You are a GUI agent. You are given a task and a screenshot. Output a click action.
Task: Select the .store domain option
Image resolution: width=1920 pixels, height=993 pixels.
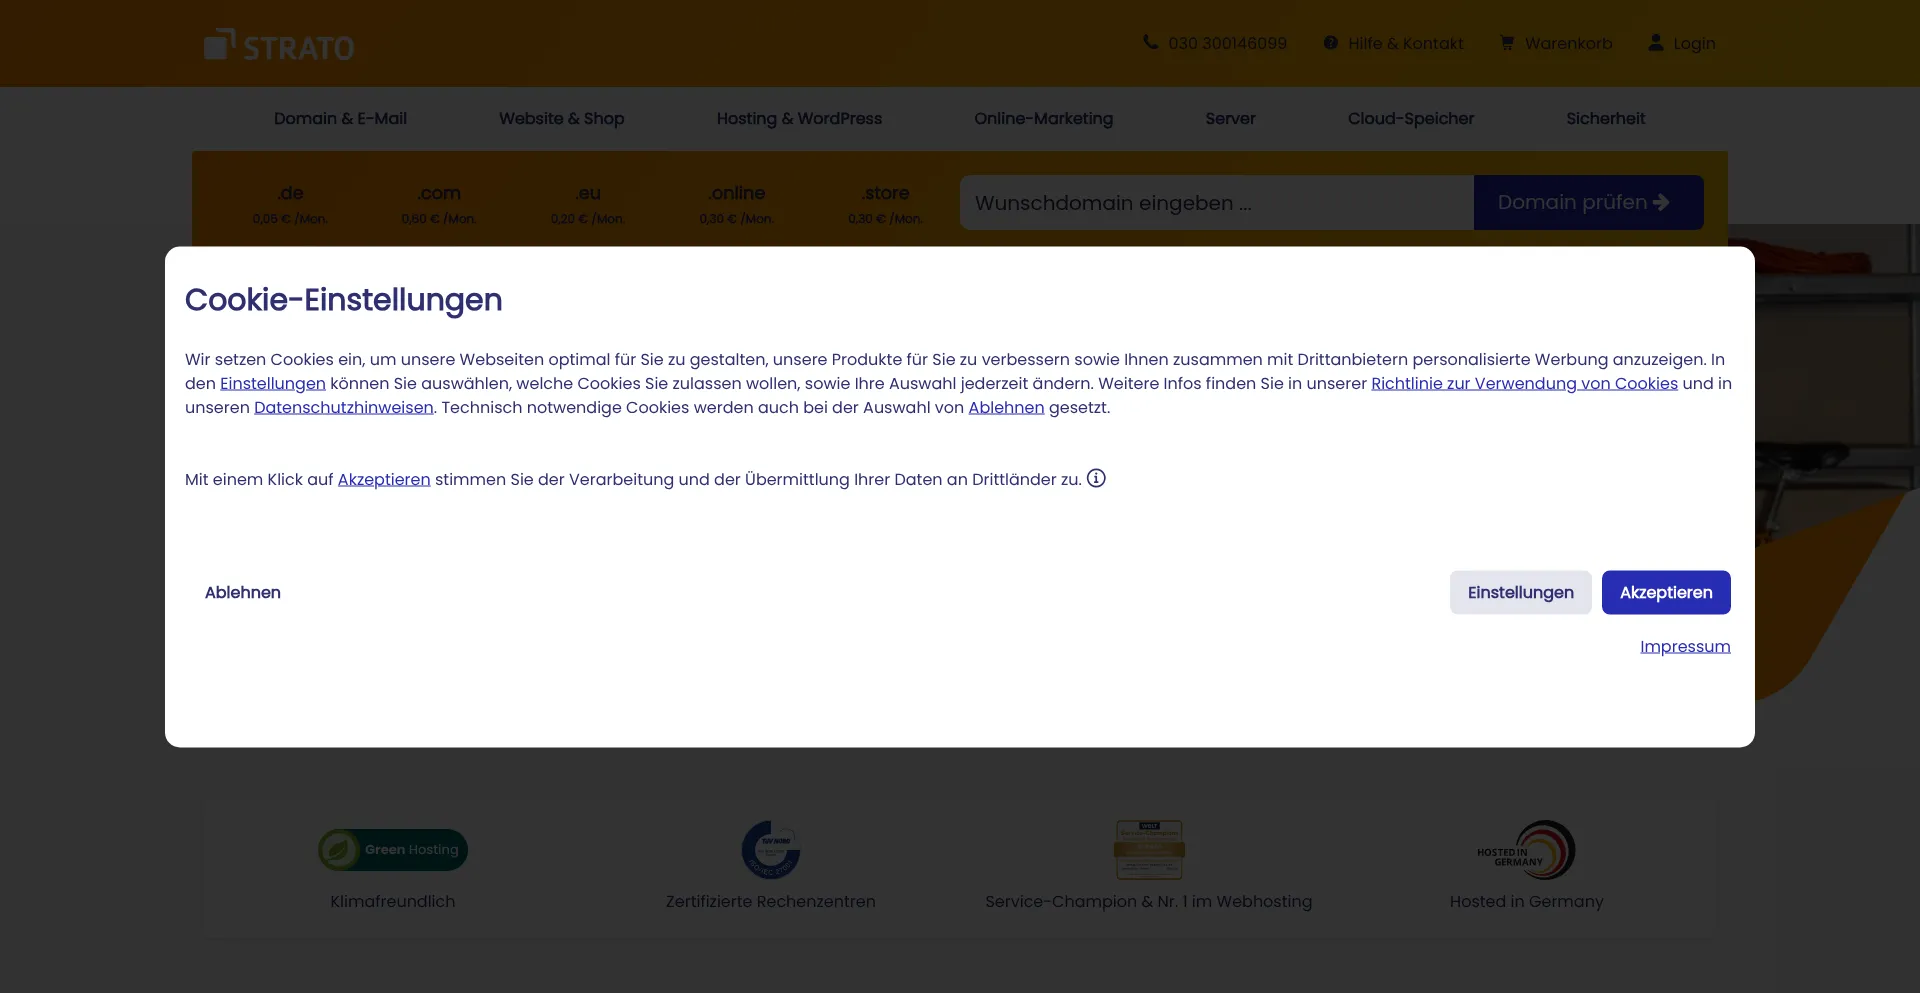886,203
